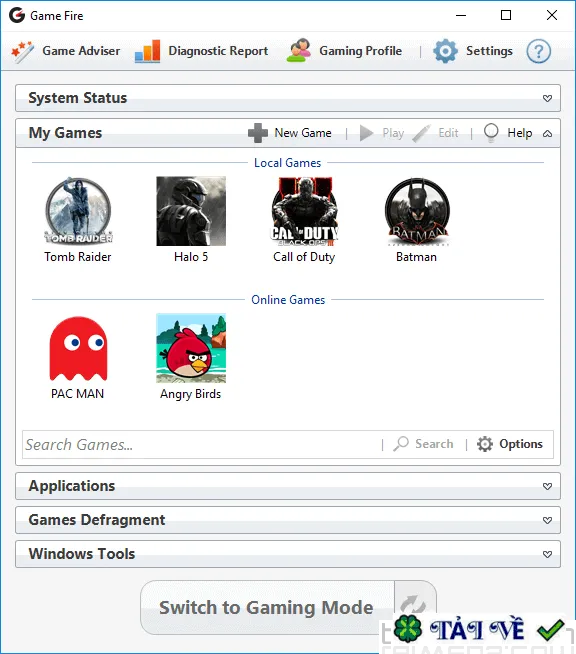Click the Online Games section heading
576x654 pixels.
(x=288, y=299)
